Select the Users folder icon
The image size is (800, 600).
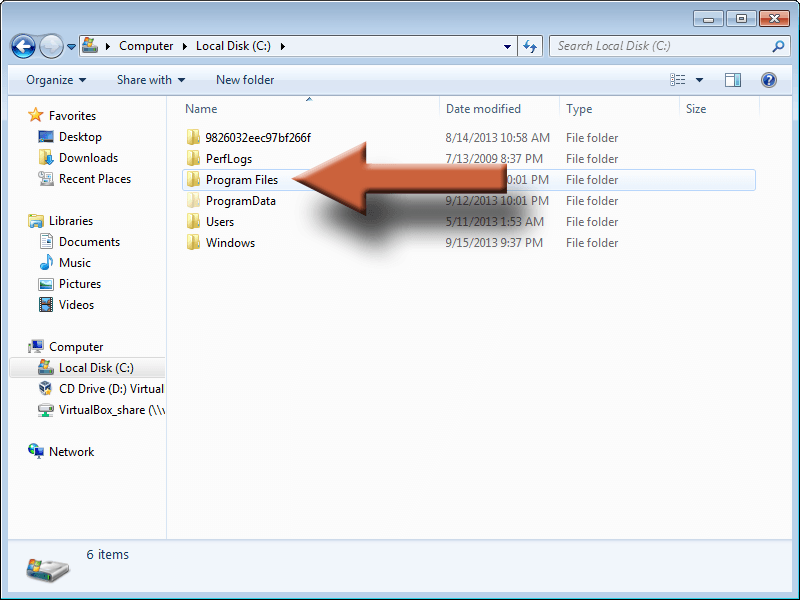click(193, 221)
